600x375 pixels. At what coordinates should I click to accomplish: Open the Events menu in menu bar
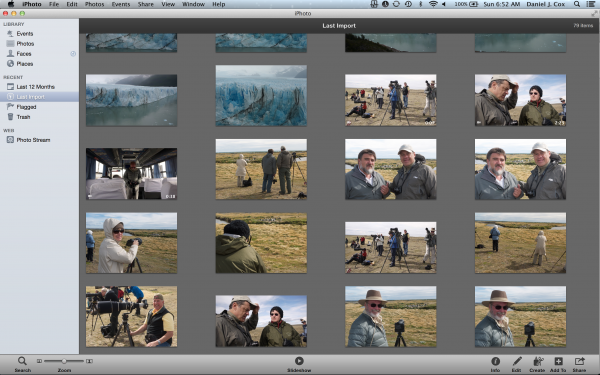pos(121,4)
